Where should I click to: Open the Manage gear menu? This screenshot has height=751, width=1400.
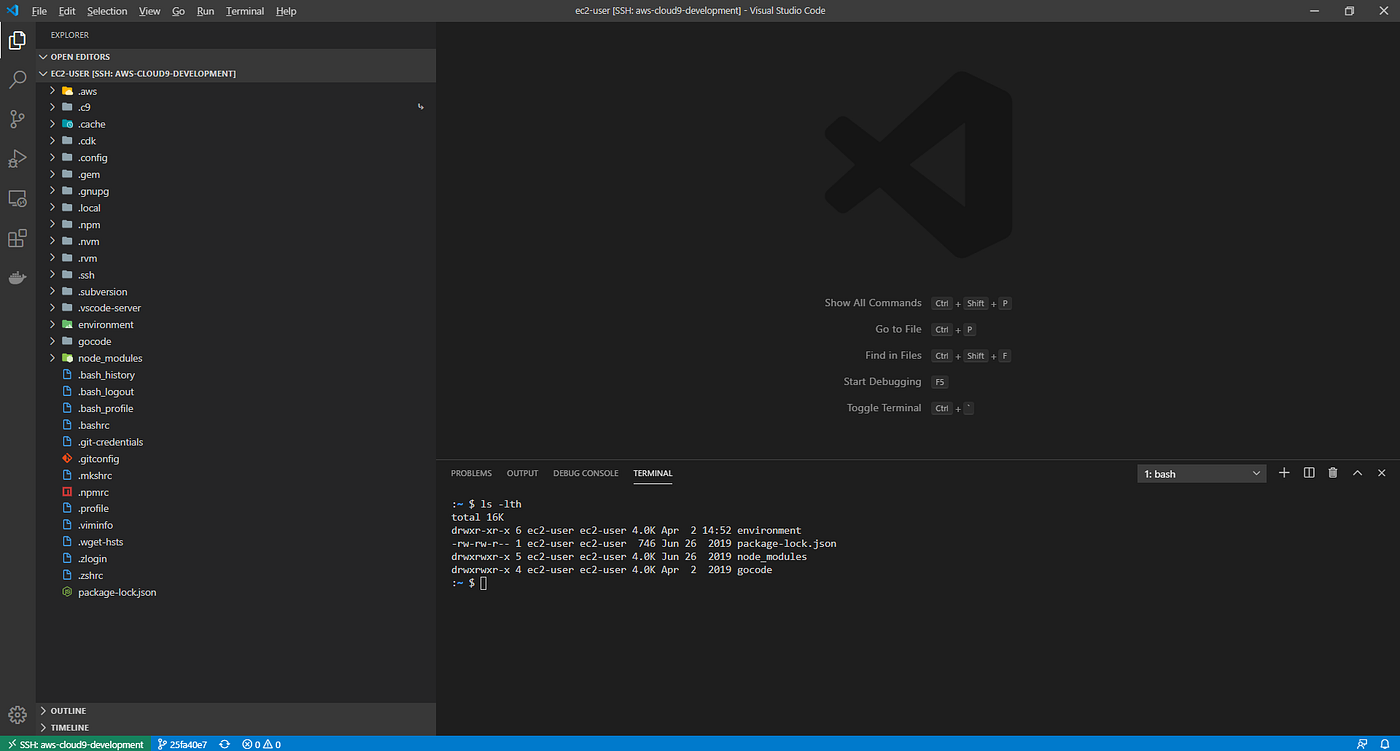17,715
